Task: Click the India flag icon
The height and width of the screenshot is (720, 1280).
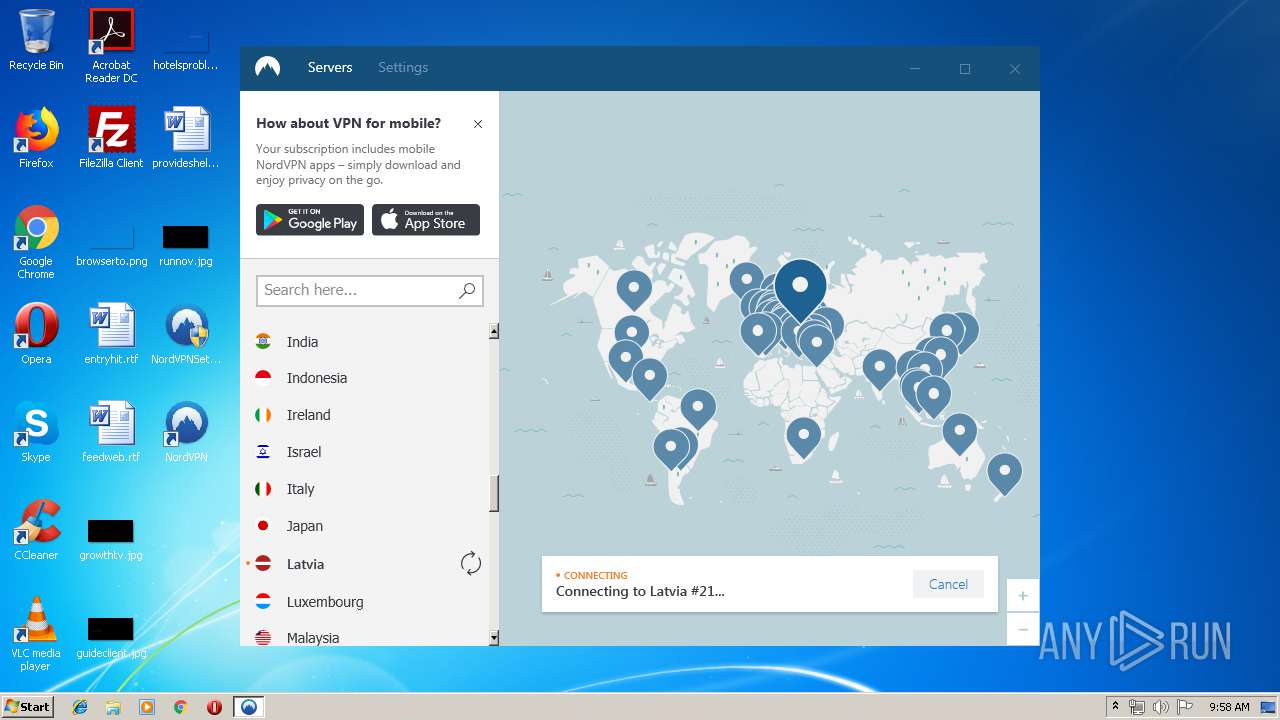Action: point(263,341)
